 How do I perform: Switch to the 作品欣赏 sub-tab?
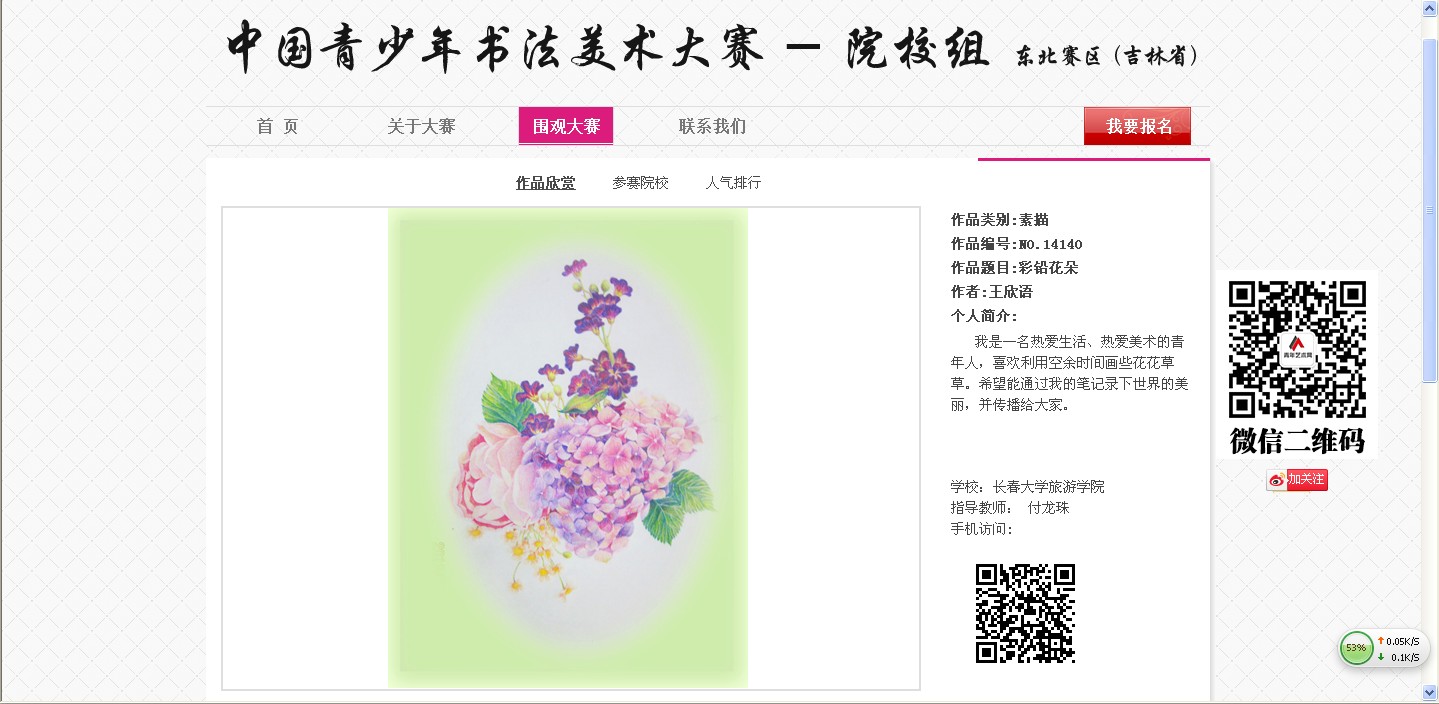(545, 183)
